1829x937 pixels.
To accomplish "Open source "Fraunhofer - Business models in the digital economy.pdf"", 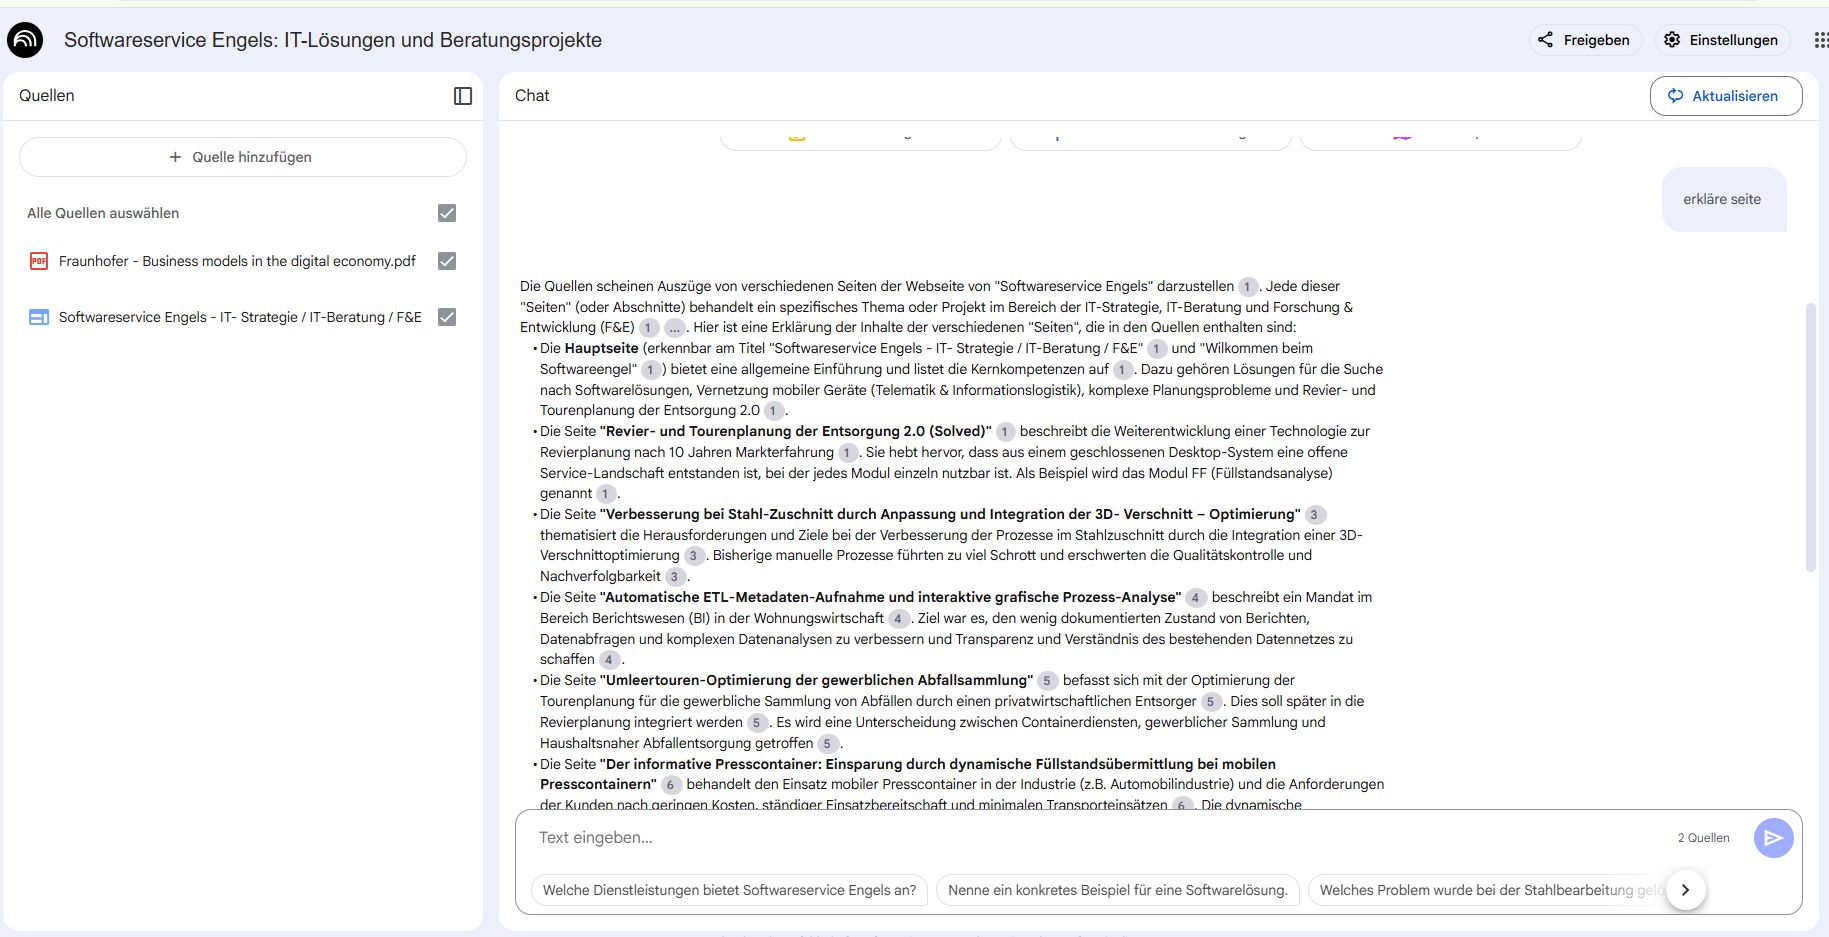I will pyautogui.click(x=237, y=261).
